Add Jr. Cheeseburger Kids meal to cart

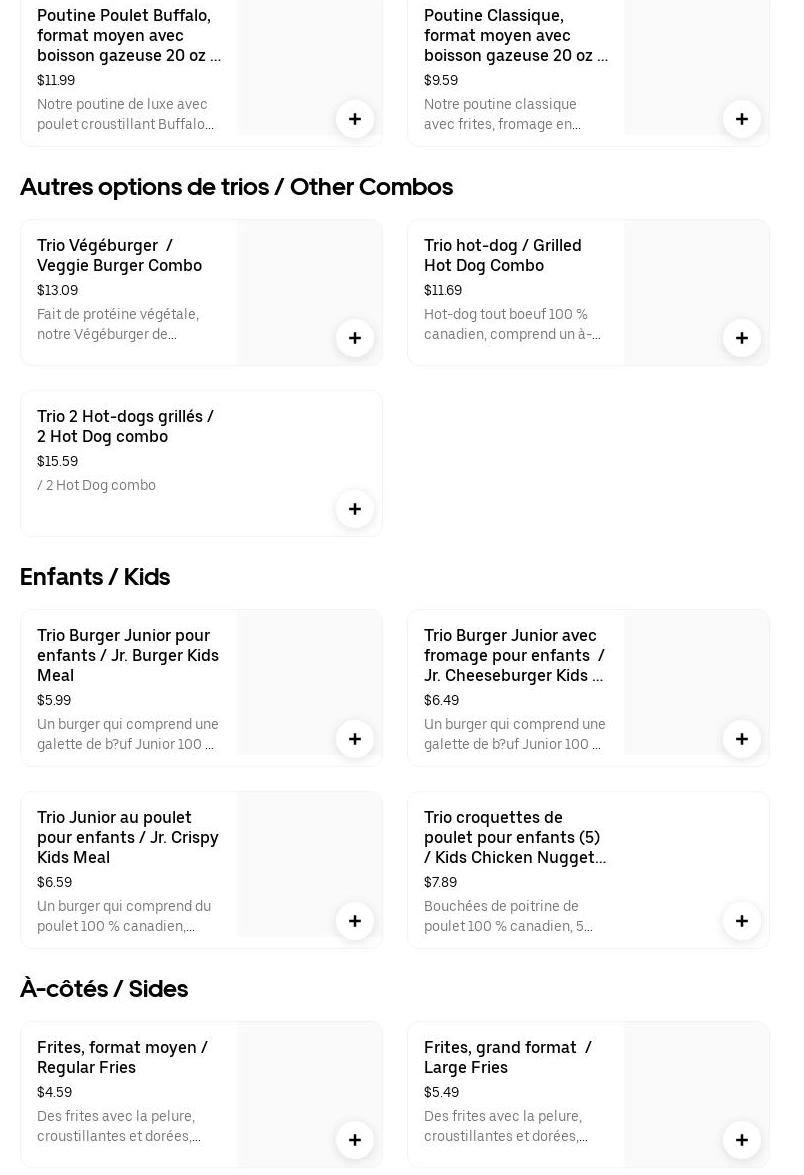coord(742,739)
